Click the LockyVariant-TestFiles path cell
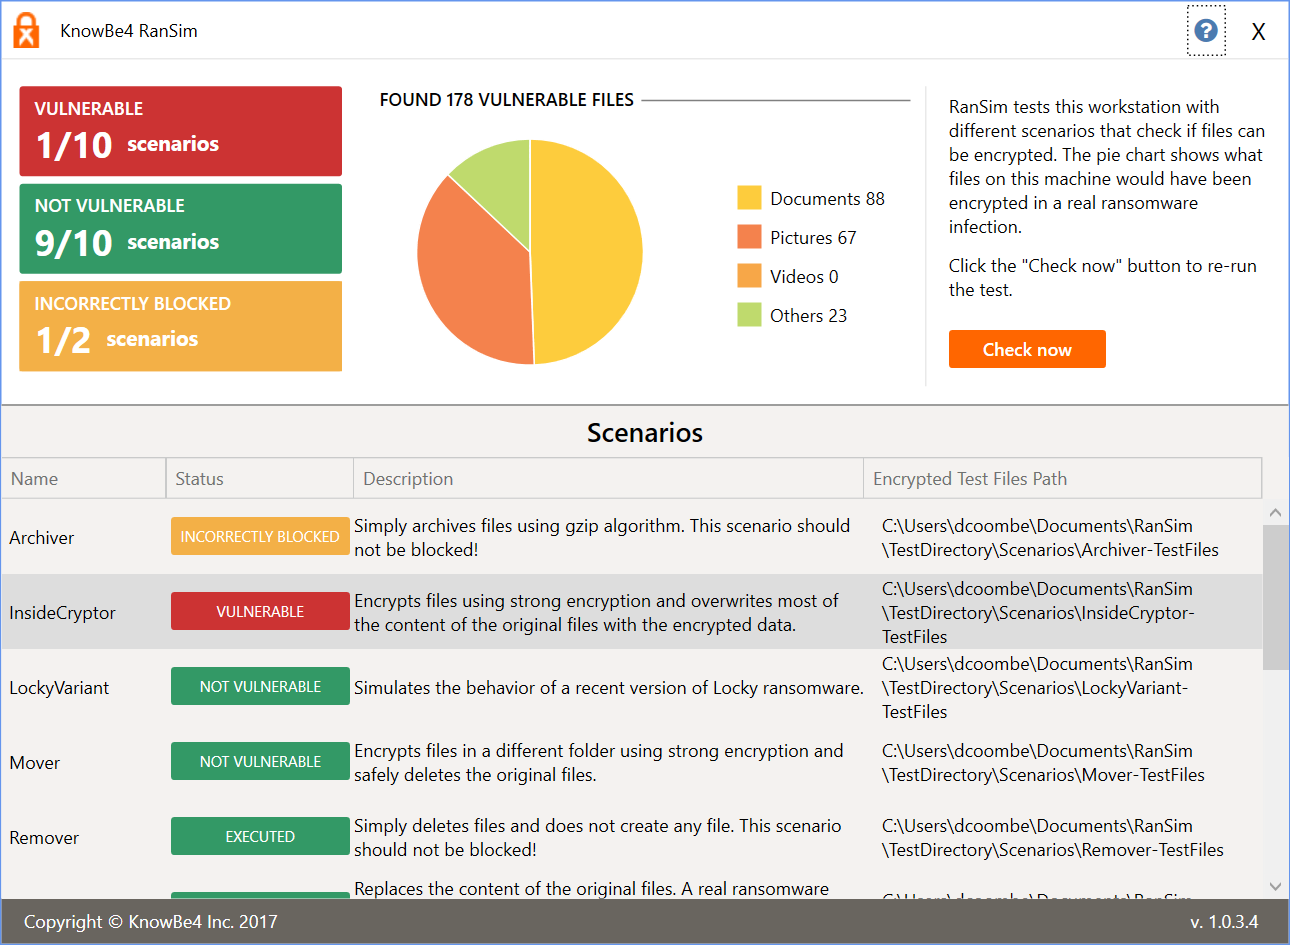This screenshot has width=1290, height=945. pos(1037,688)
